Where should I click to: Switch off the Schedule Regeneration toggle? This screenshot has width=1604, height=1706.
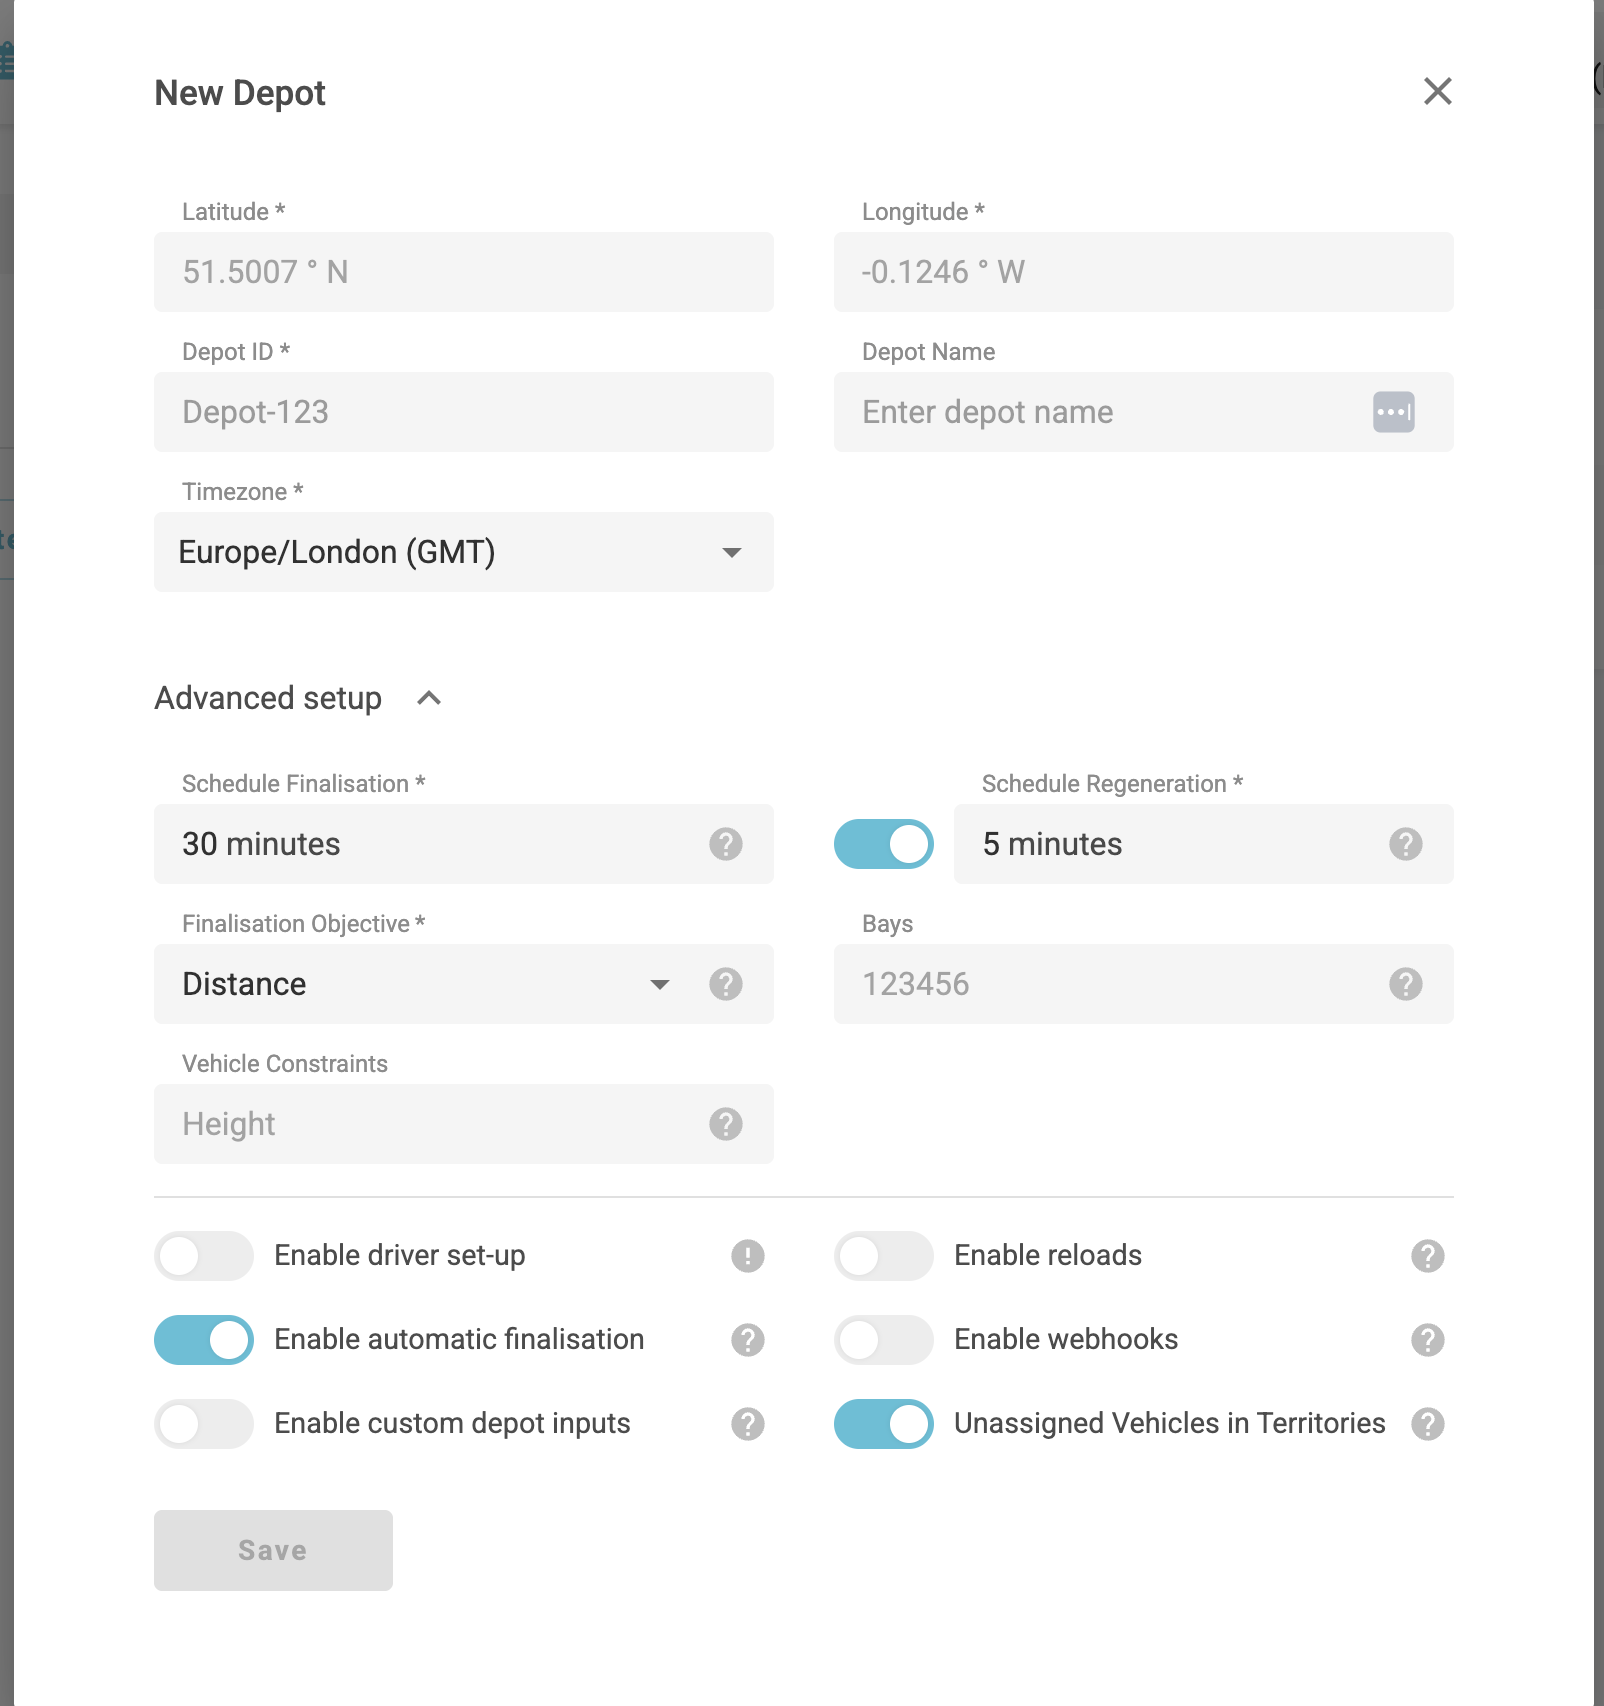(883, 844)
